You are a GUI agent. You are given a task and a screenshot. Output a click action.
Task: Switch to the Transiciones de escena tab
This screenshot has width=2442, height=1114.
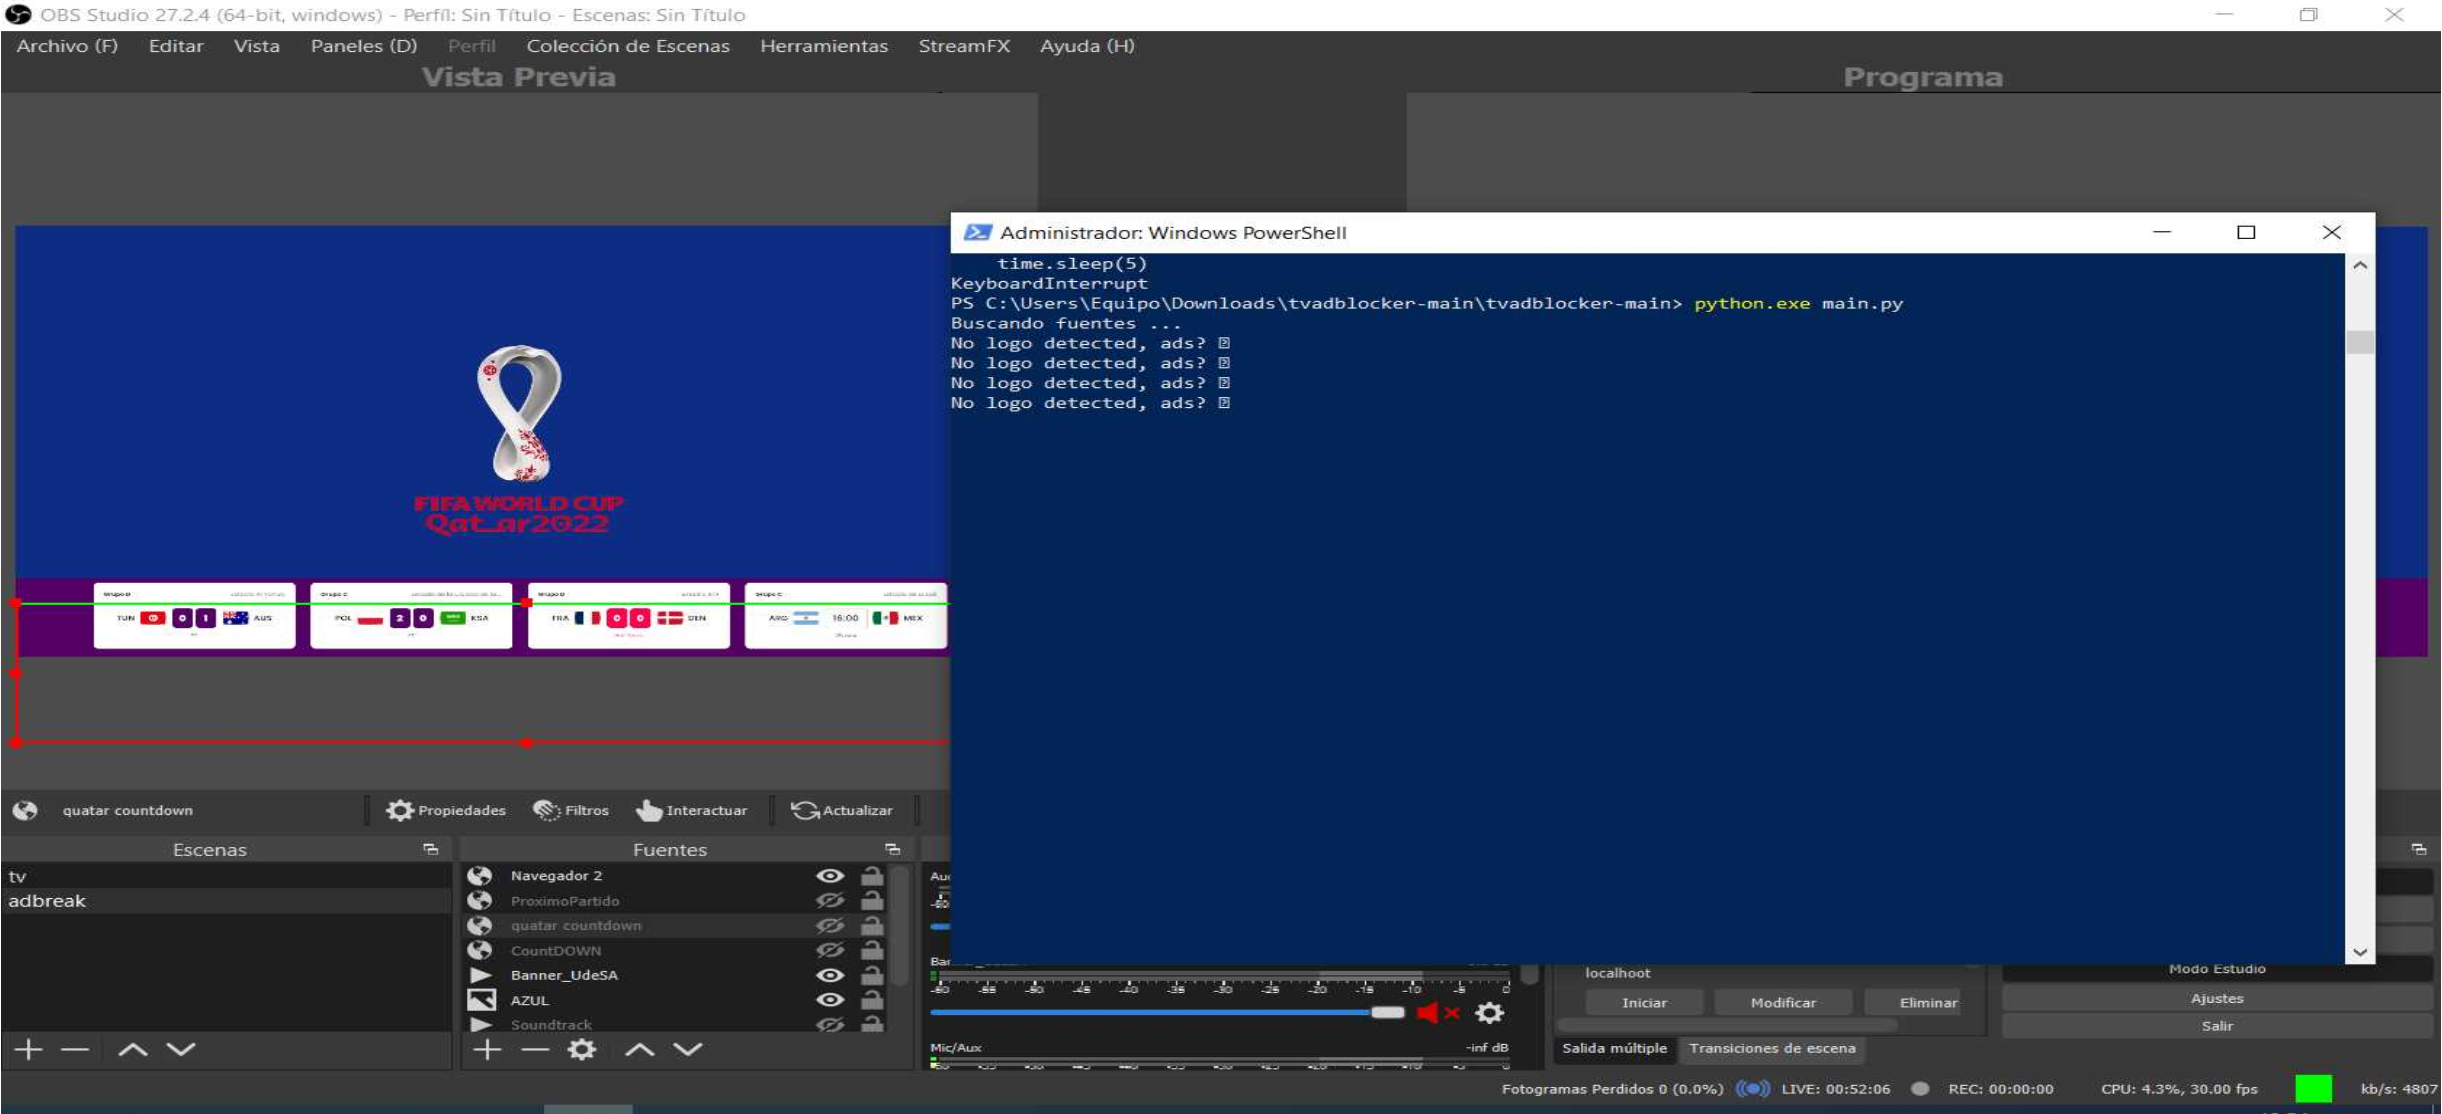tap(1772, 1049)
